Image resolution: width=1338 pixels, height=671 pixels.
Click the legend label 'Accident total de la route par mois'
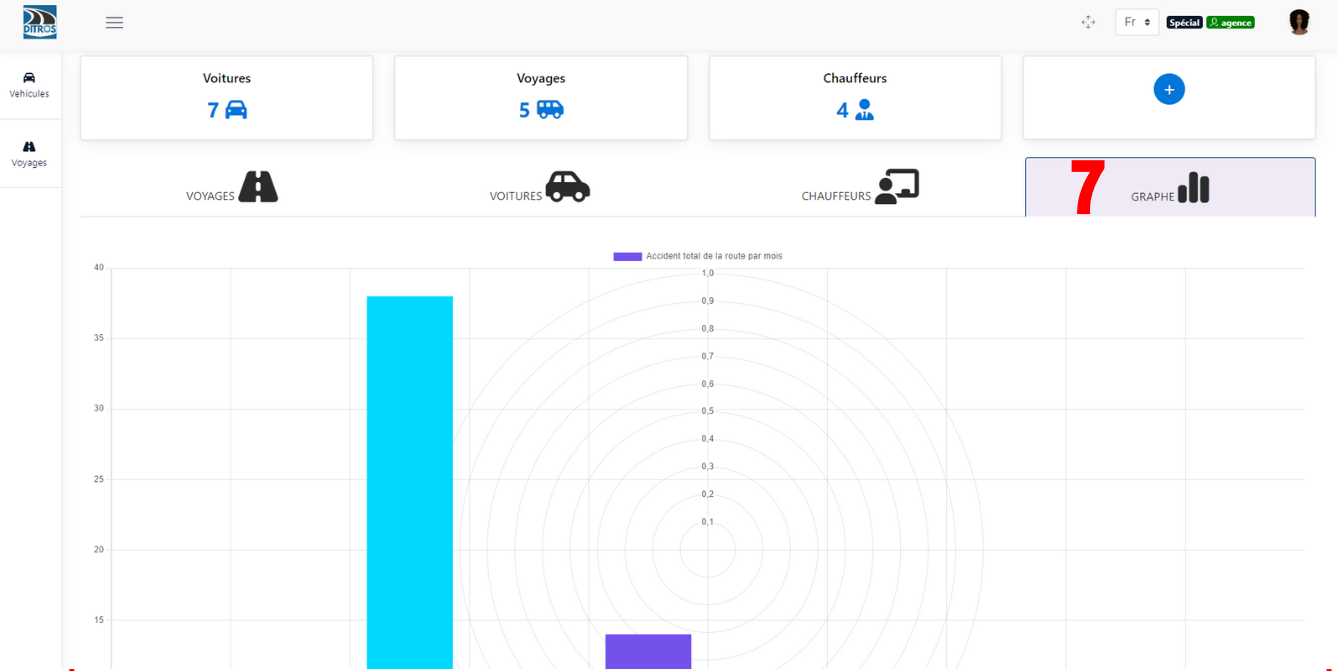pyautogui.click(x=714, y=256)
